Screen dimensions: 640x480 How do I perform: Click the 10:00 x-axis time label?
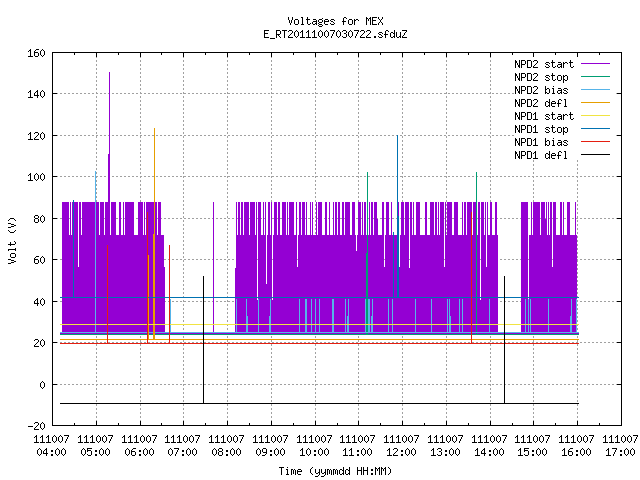pos(314,453)
